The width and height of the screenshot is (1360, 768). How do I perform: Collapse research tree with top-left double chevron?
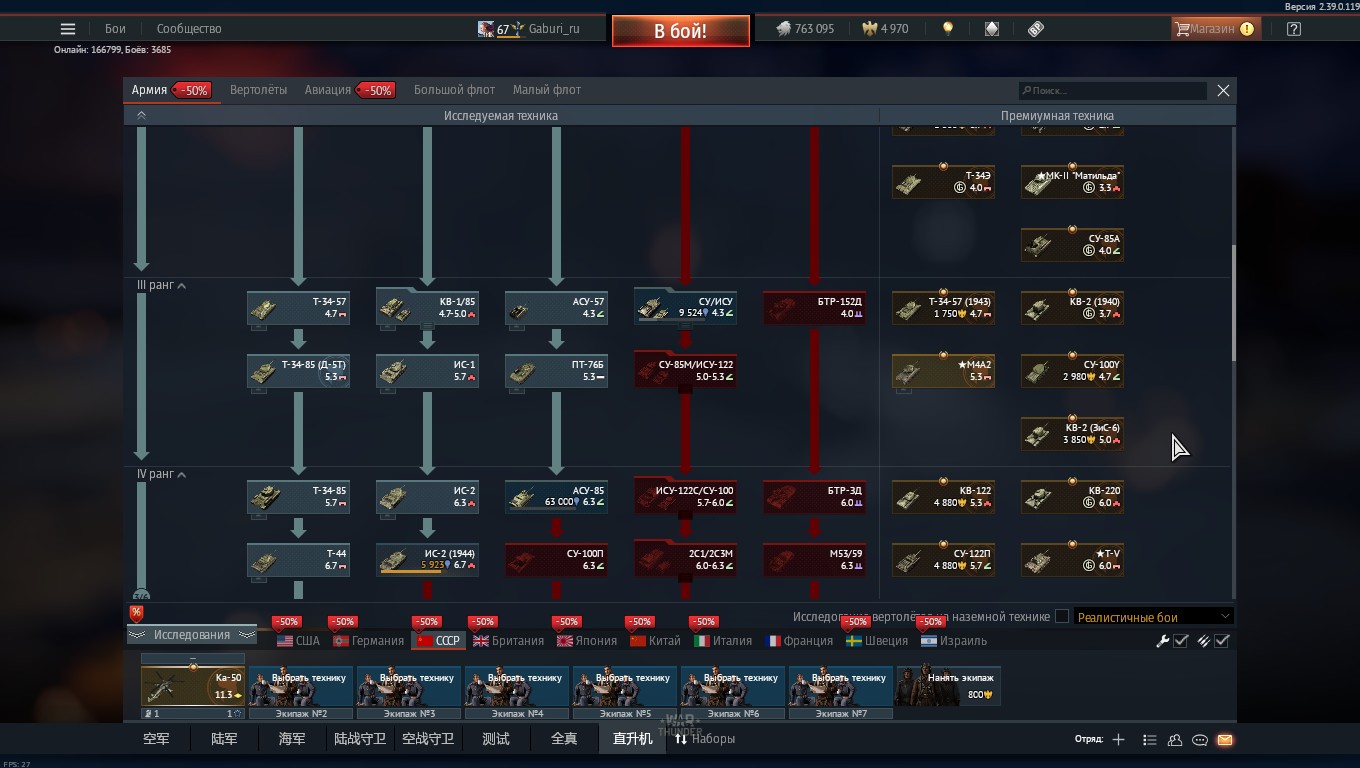(141, 116)
